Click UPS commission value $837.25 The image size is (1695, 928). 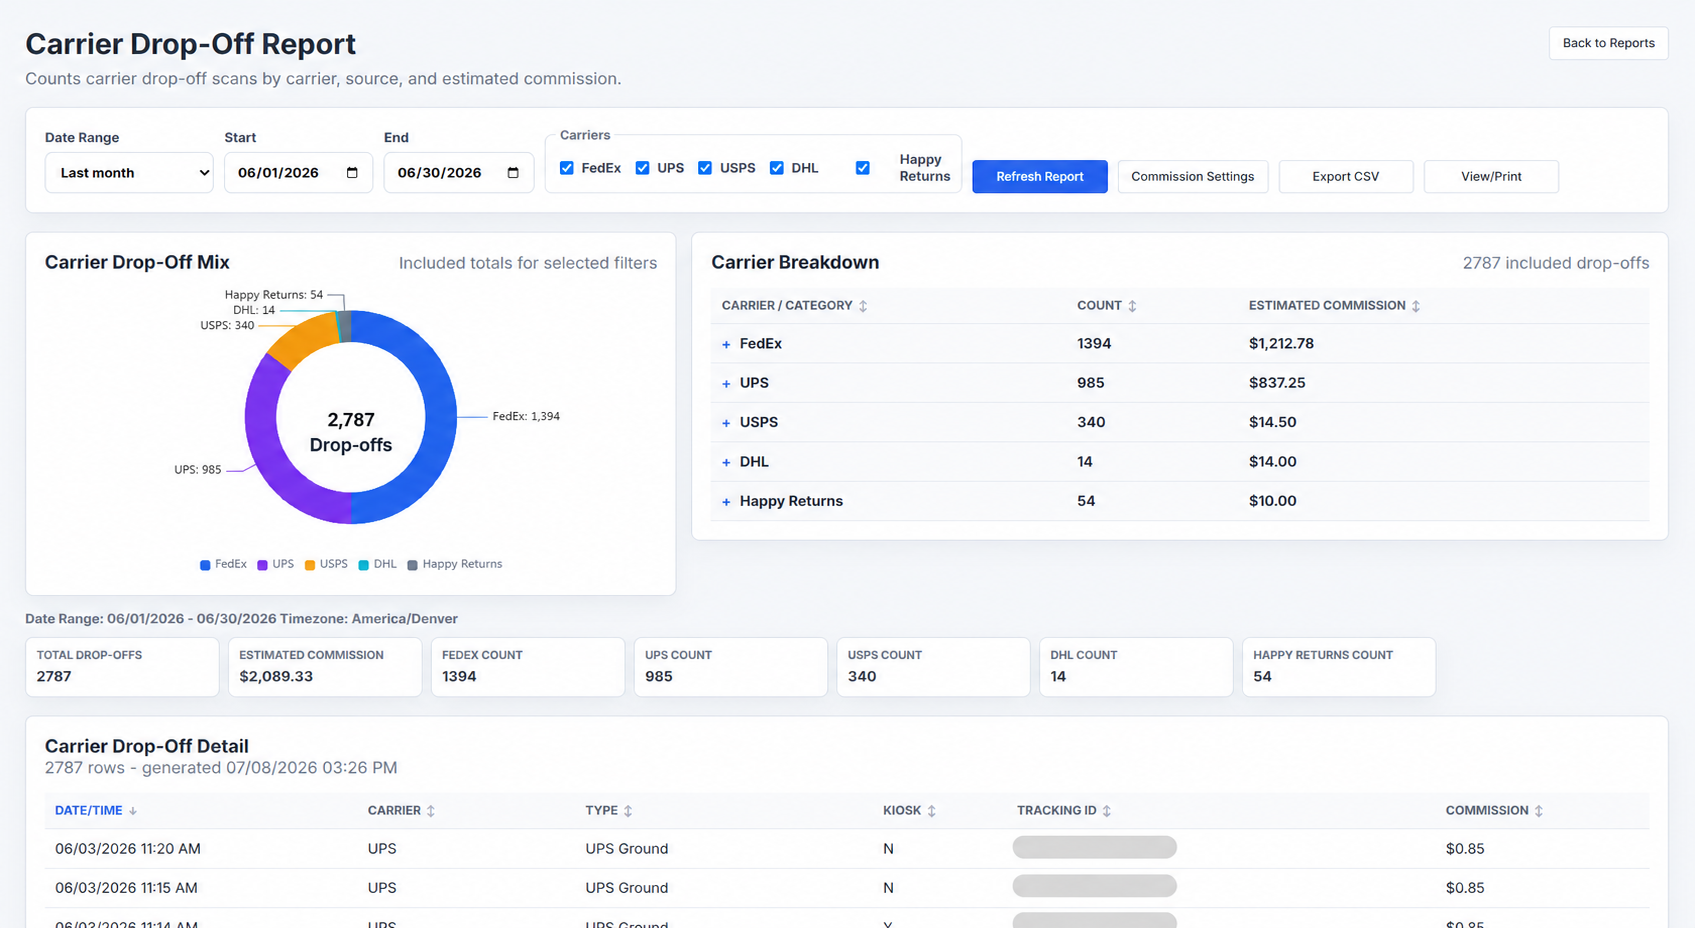coord(1277,383)
